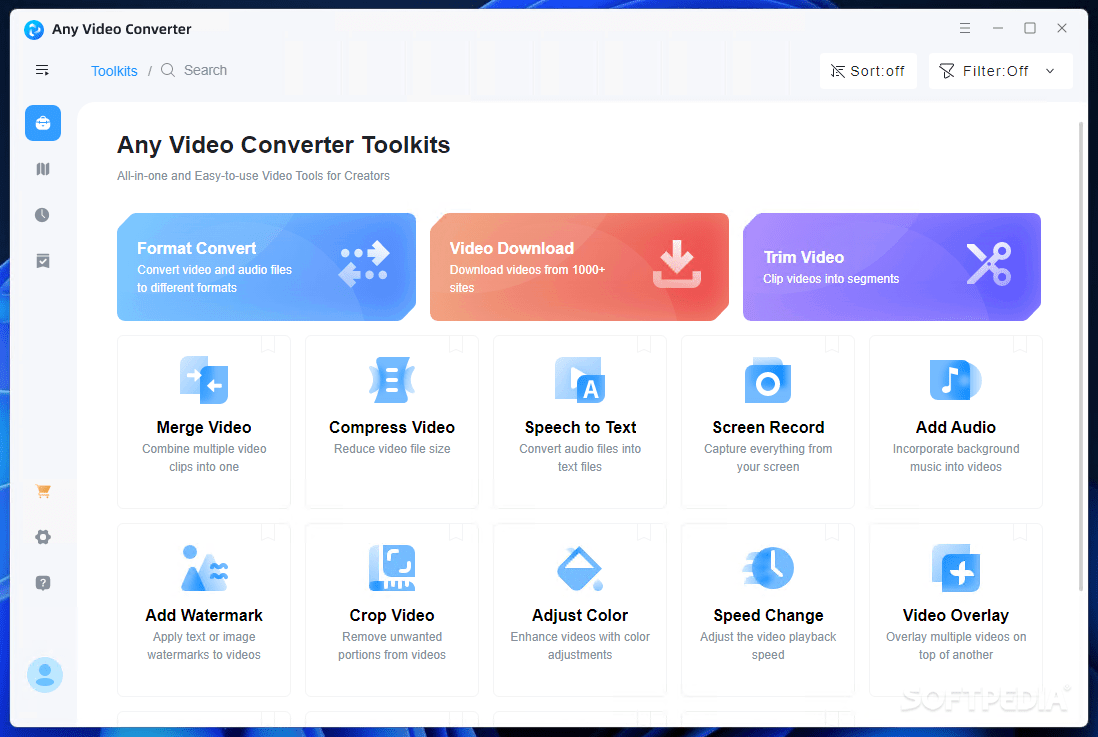Click 'Capture everything from your screen' text

click(x=768, y=457)
